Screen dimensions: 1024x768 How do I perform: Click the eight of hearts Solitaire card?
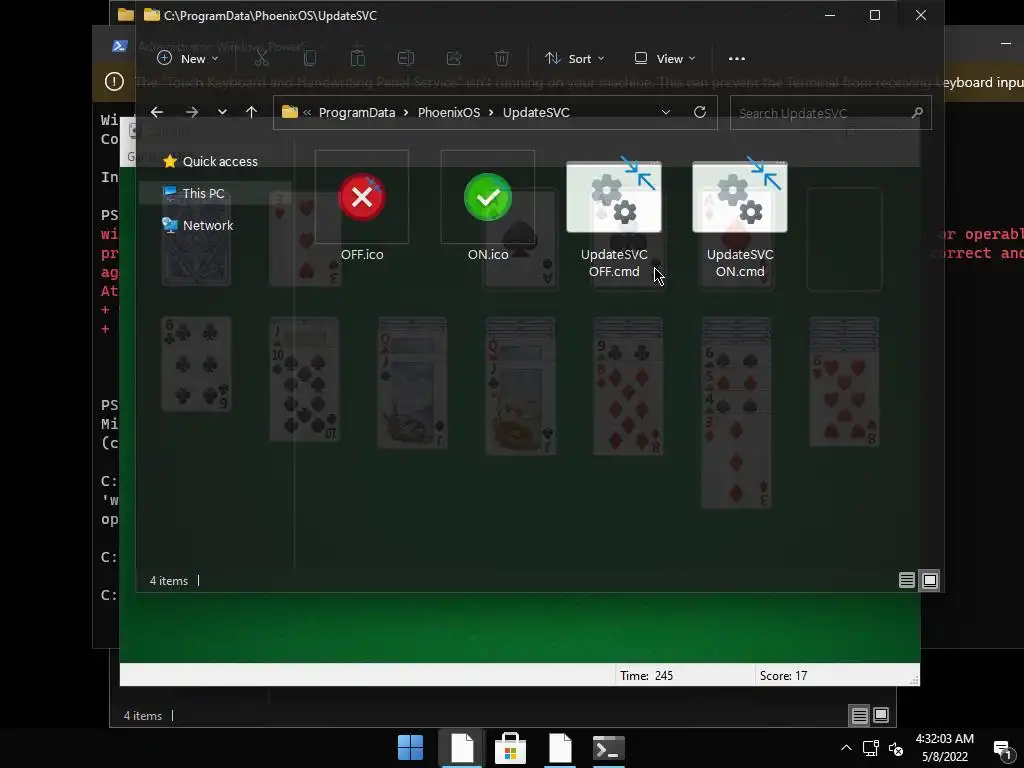844,398
